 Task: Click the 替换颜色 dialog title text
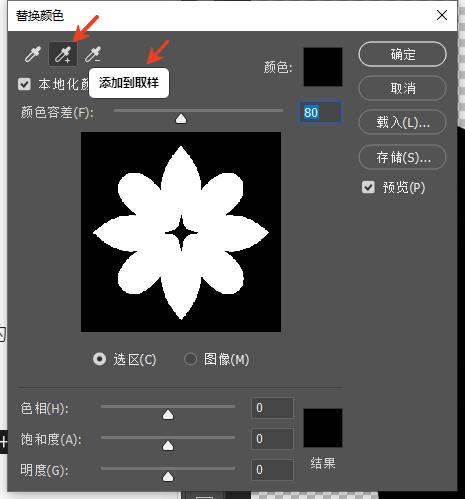click(40, 16)
